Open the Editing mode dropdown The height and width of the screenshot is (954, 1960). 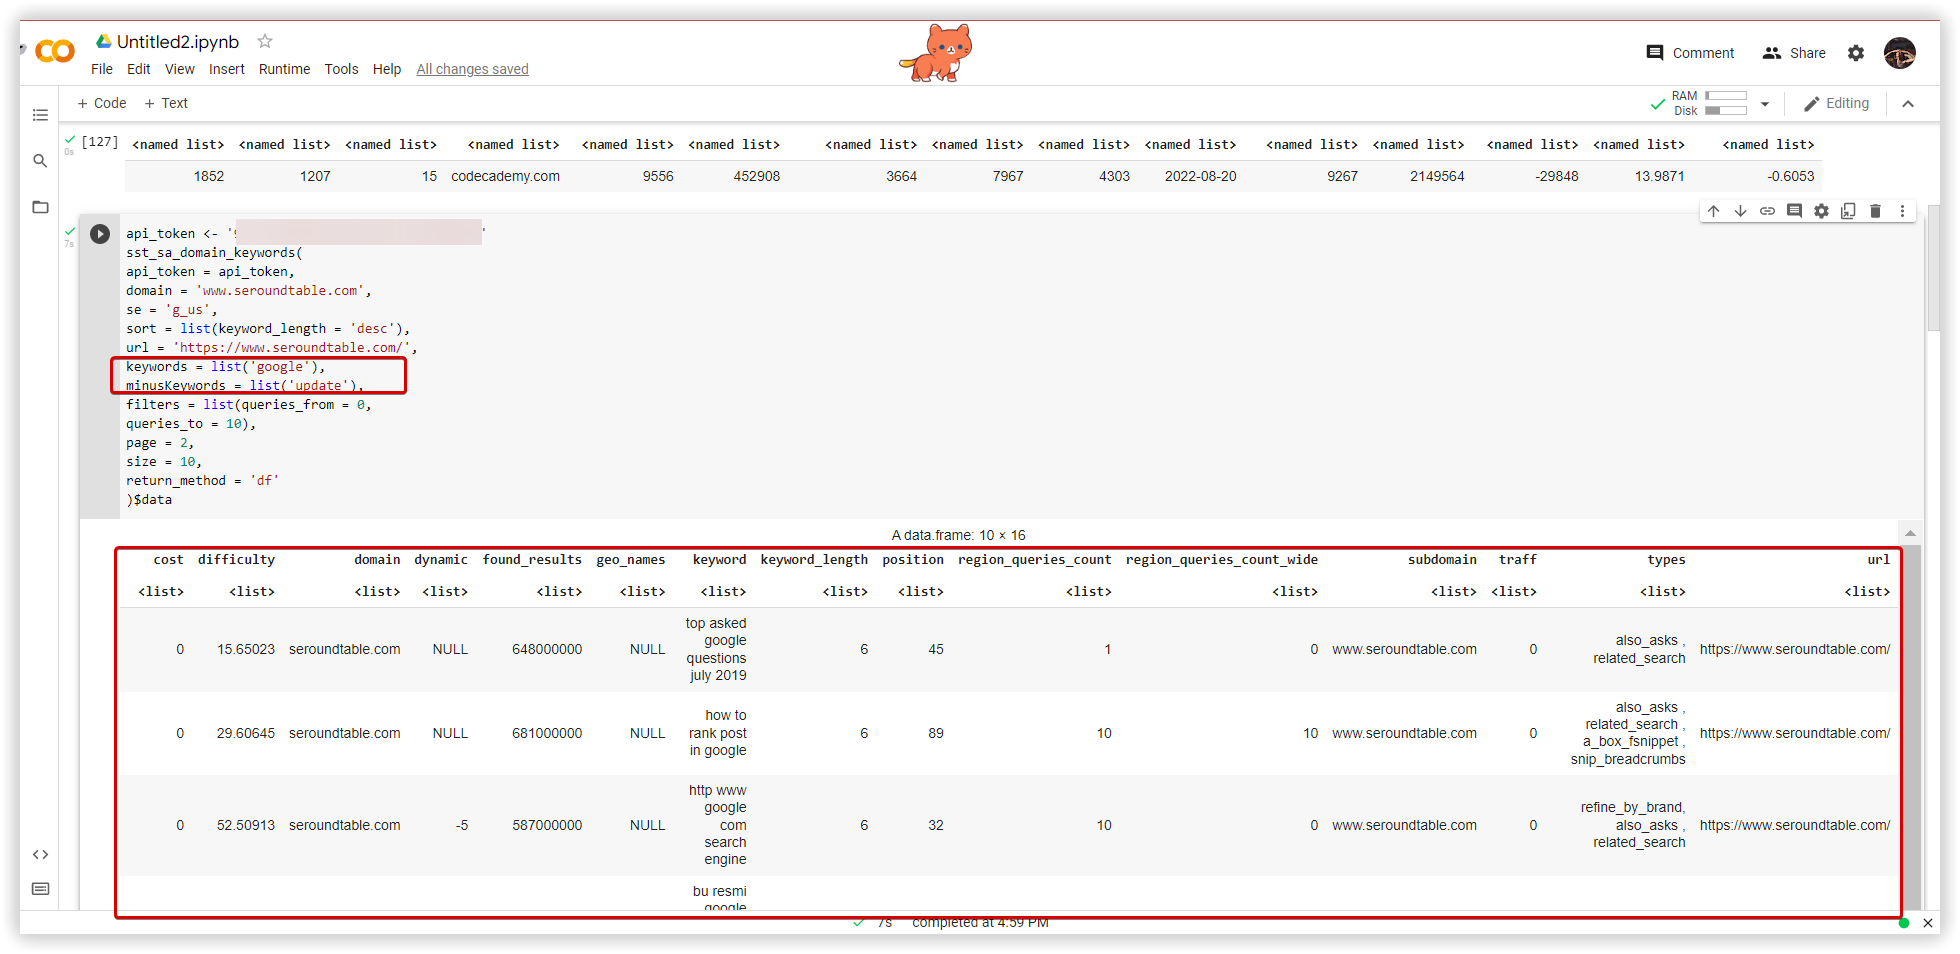[1836, 102]
